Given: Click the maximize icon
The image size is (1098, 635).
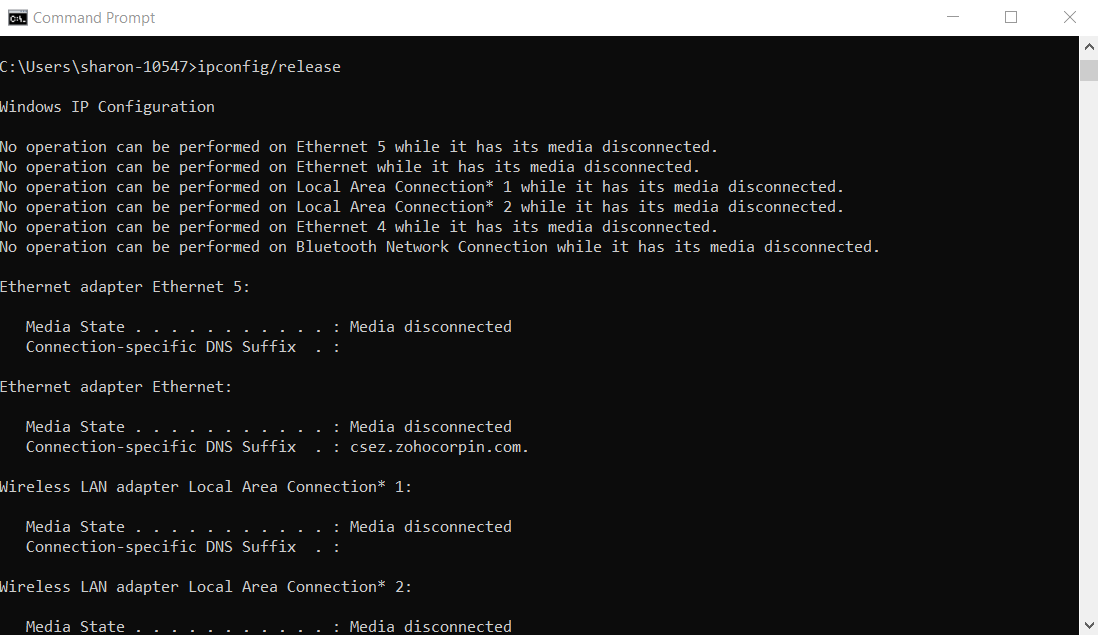Looking at the screenshot, I should (1011, 17).
